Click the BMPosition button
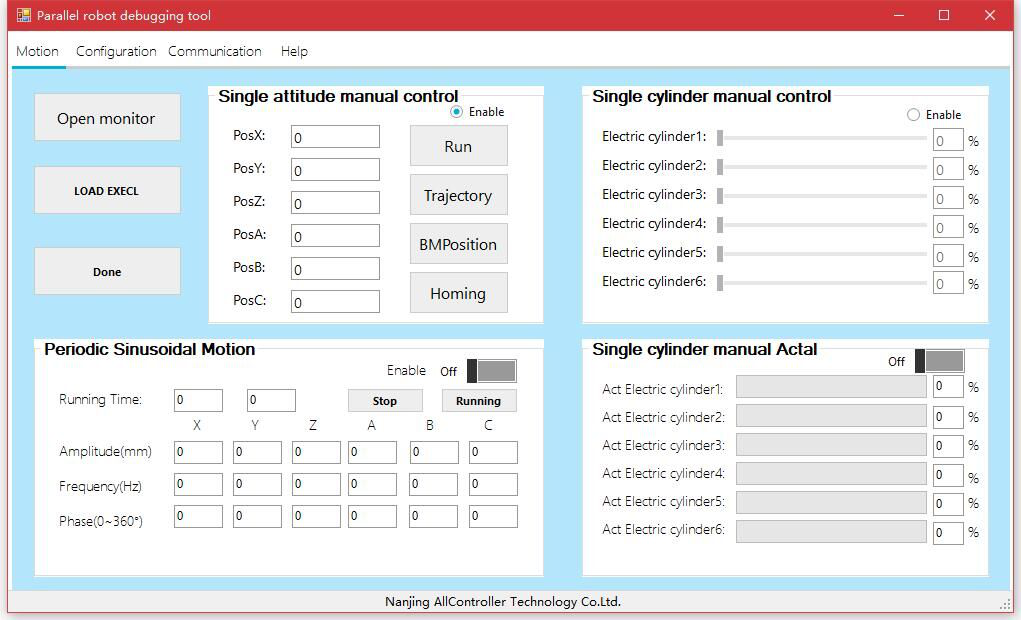This screenshot has width=1021, height=620. (458, 244)
